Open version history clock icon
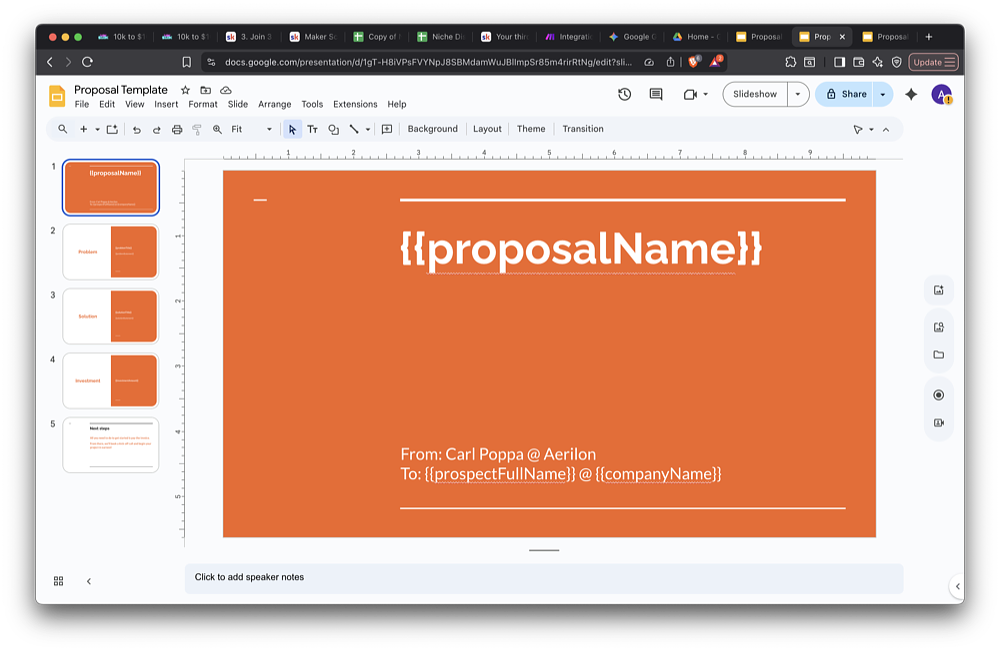The height and width of the screenshot is (651, 1000). (625, 94)
